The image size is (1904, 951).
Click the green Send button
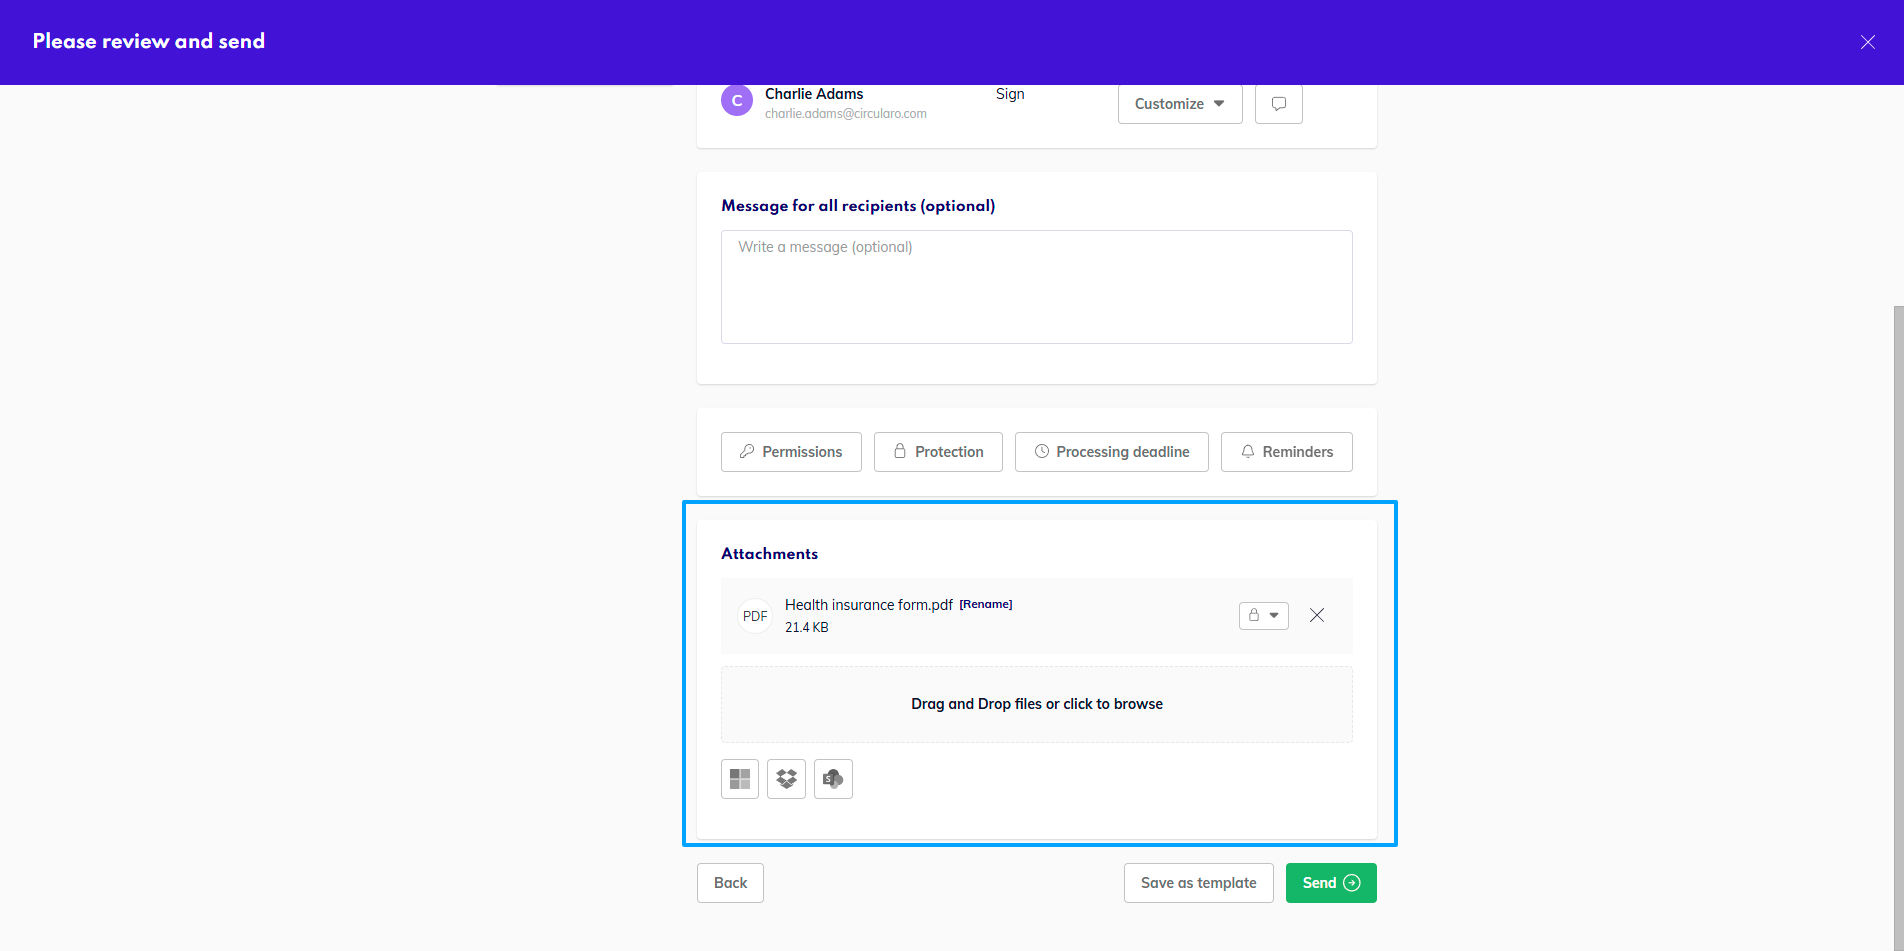[1330, 883]
